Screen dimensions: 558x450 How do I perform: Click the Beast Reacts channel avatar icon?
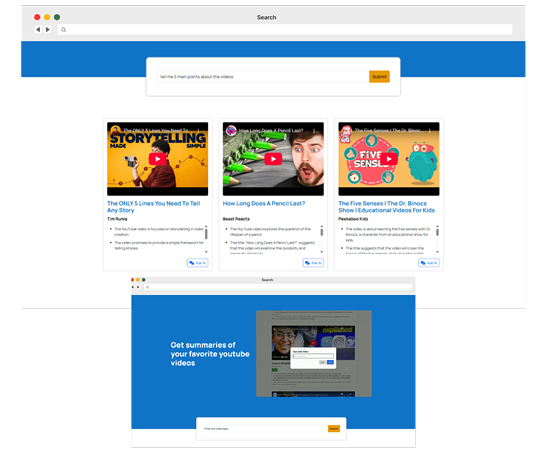(x=231, y=131)
